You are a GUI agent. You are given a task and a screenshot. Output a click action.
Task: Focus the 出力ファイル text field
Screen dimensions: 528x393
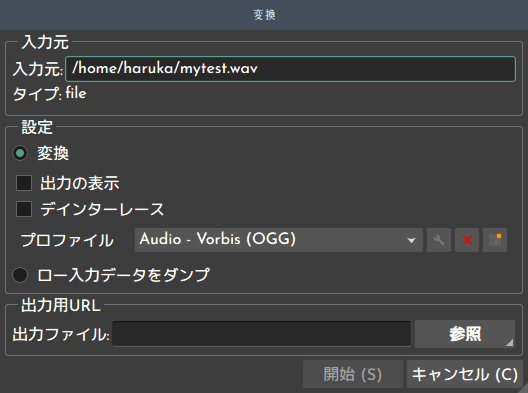[x=262, y=334]
